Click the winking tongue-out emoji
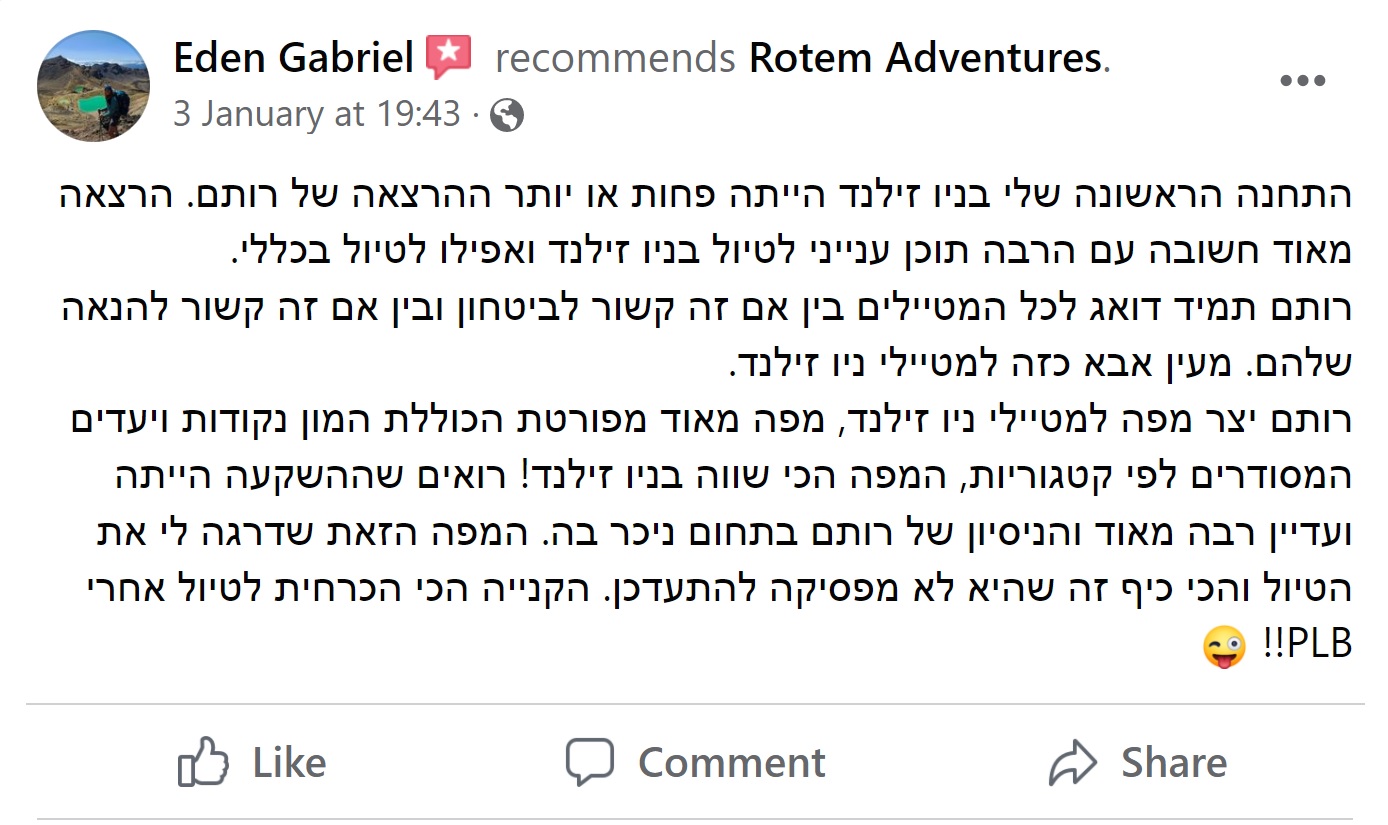This screenshot has height=825, width=1388. pyautogui.click(x=1224, y=647)
